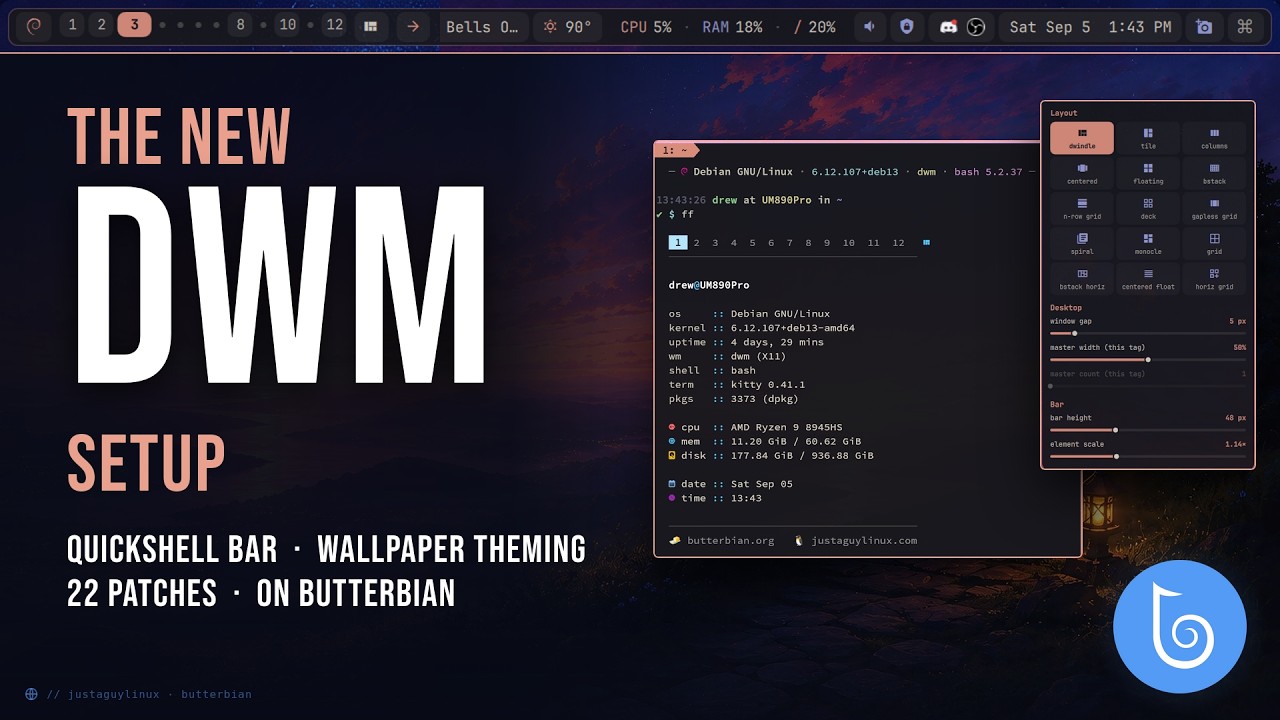
Task: Click the blue Butterbian logo circle
Action: [1180, 627]
